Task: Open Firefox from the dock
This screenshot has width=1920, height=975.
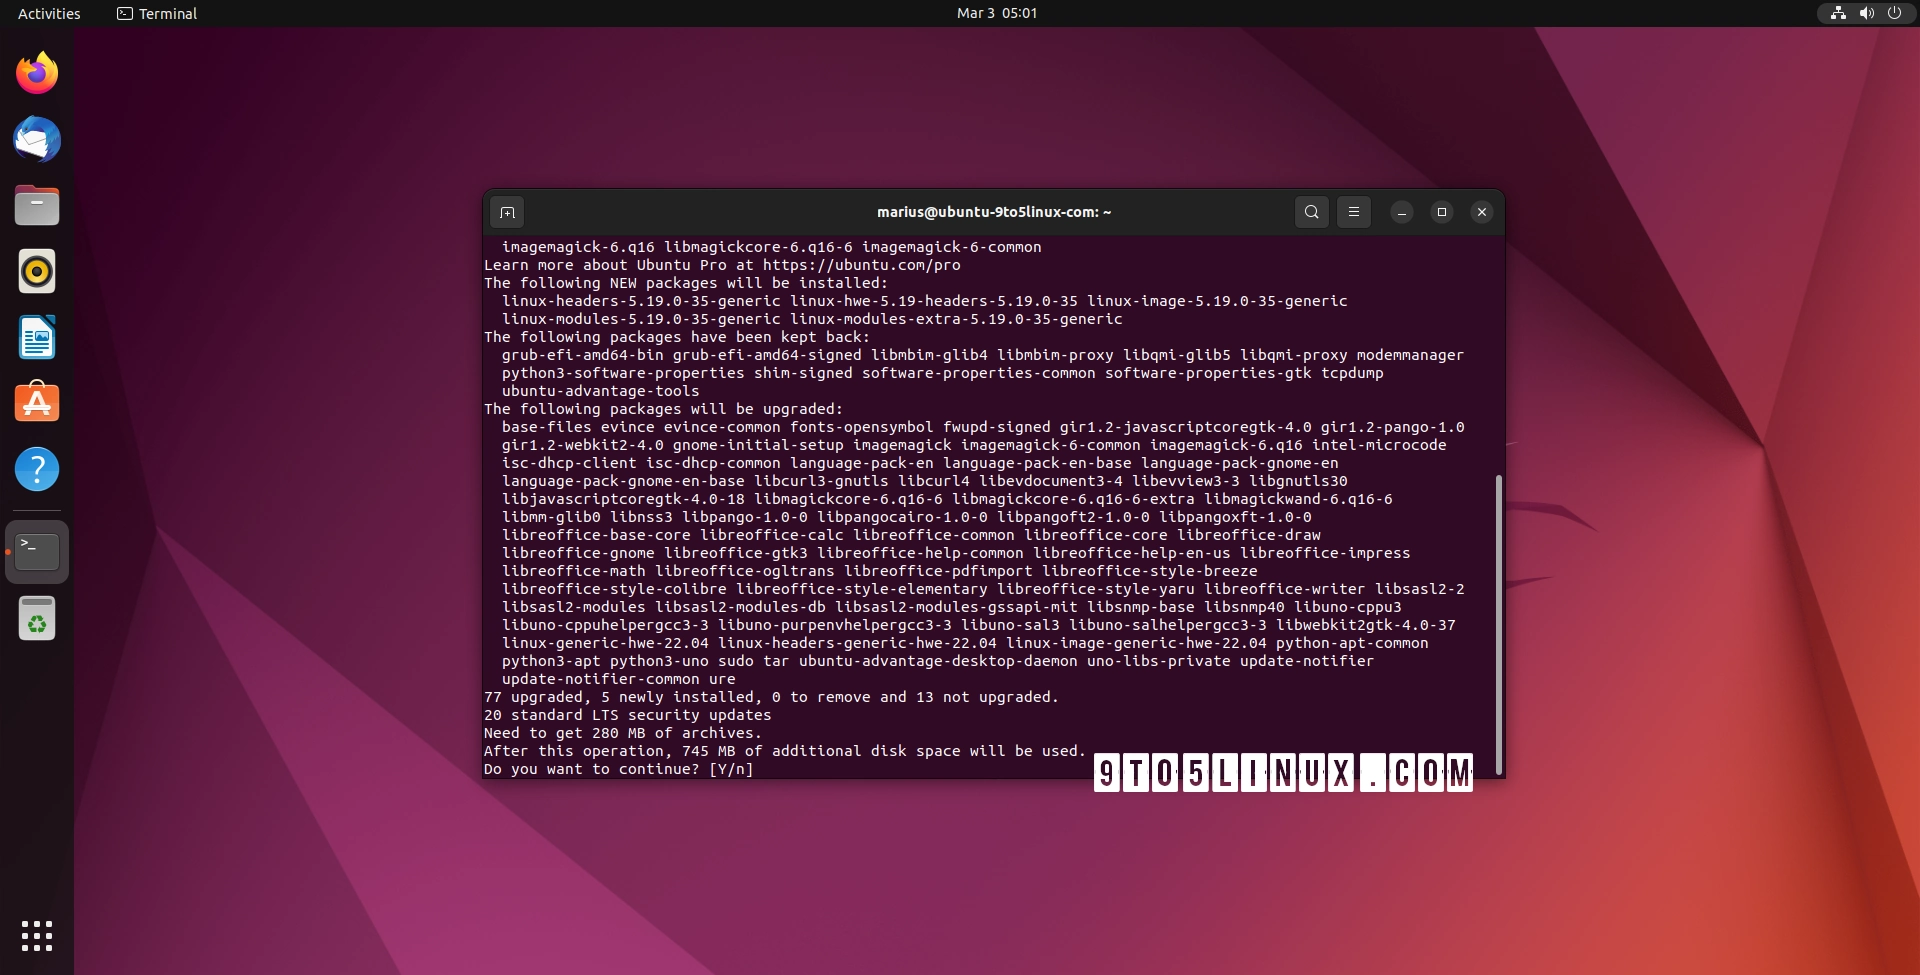Action: tap(37, 72)
